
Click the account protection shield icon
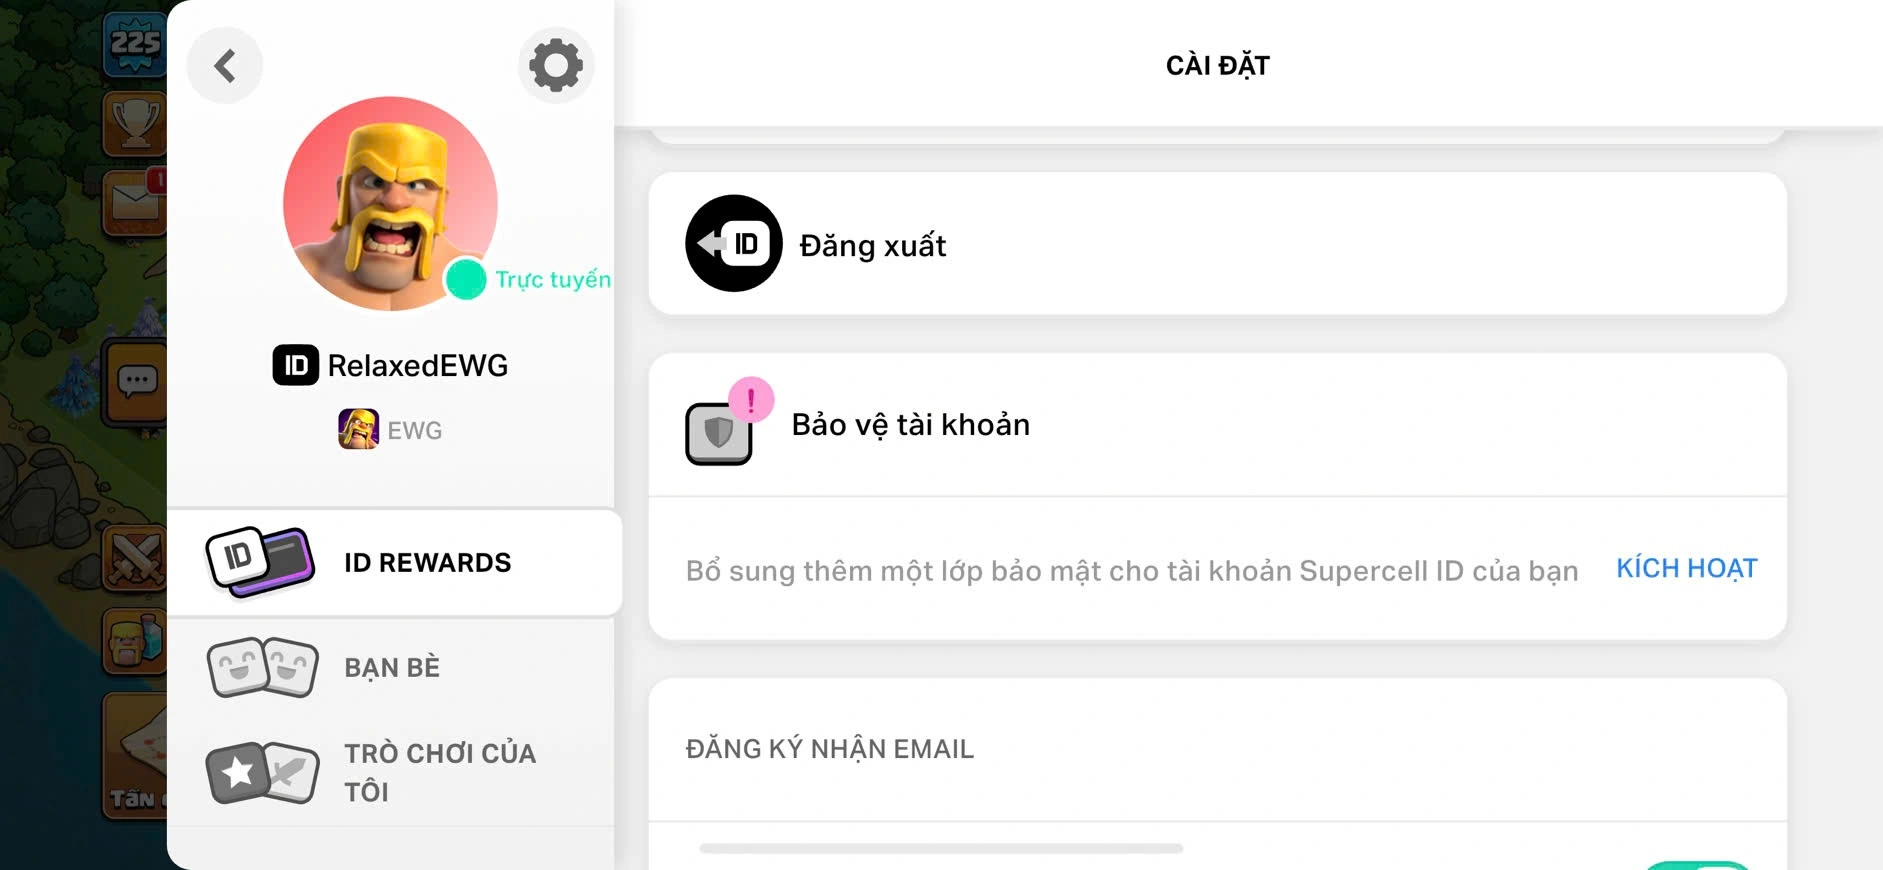pos(719,432)
